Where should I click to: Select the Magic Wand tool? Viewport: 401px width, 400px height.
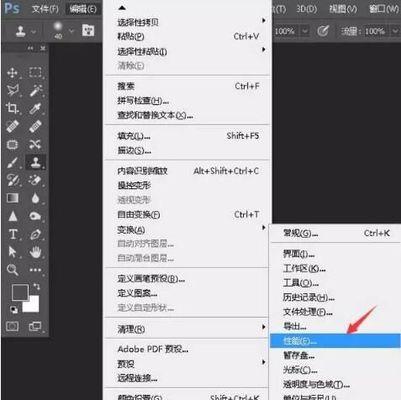click(x=35, y=90)
